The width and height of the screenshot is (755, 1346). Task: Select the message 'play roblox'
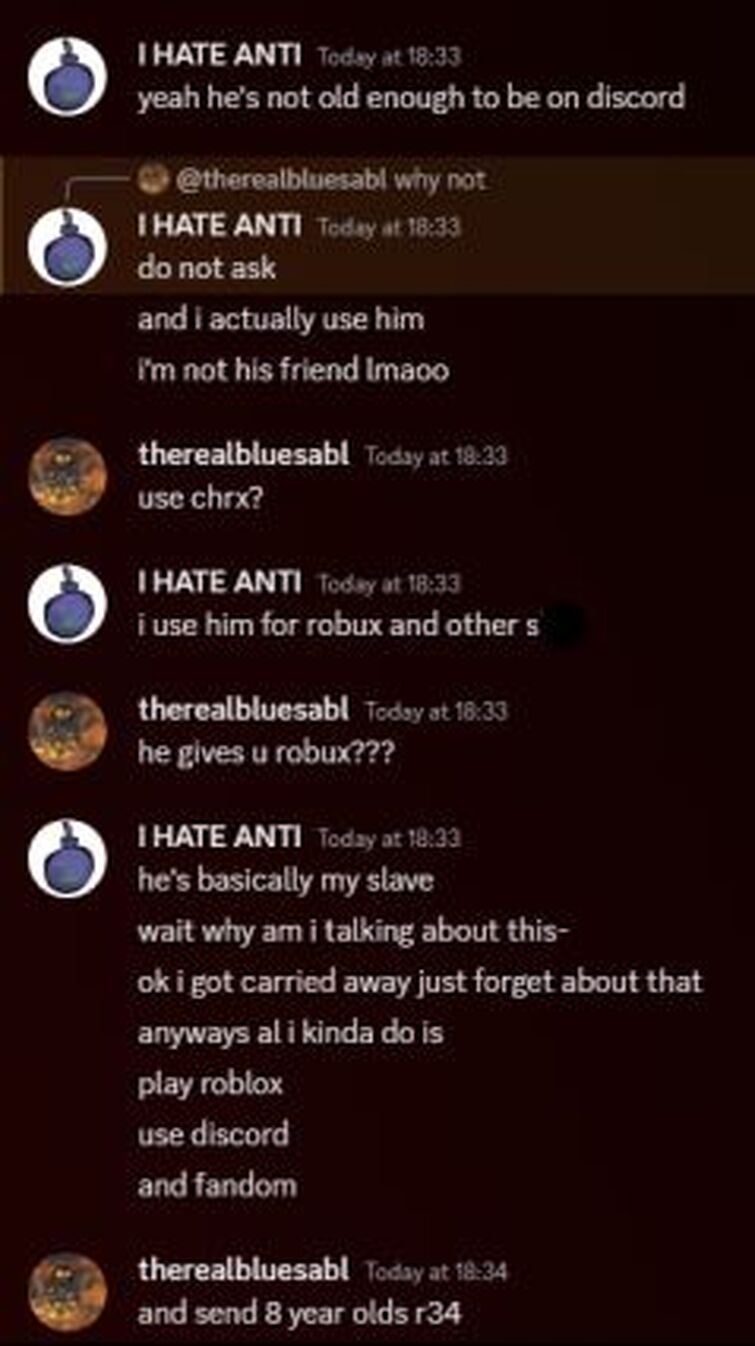click(210, 1084)
